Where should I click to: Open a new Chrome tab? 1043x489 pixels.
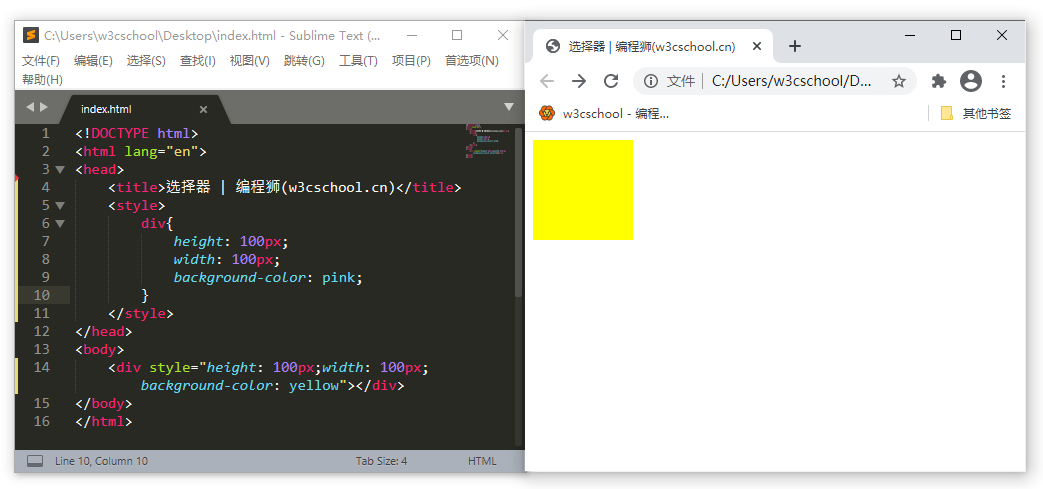pyautogui.click(x=795, y=46)
